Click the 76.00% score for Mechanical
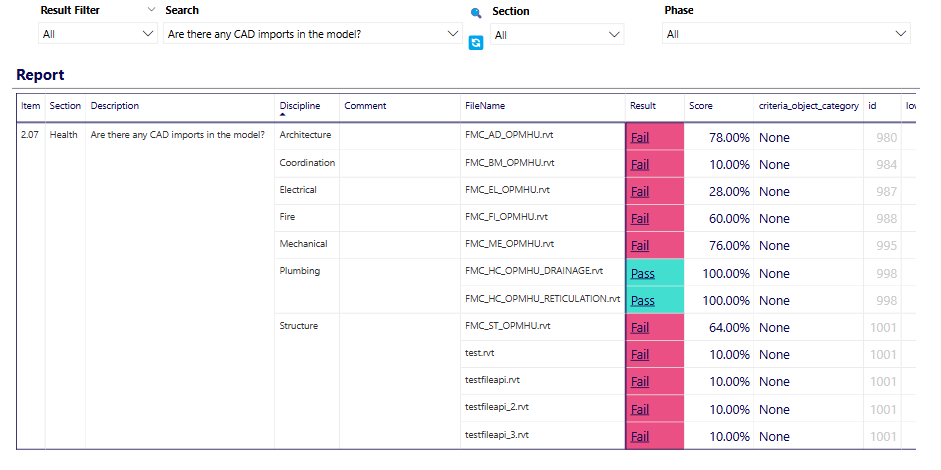 point(729,246)
